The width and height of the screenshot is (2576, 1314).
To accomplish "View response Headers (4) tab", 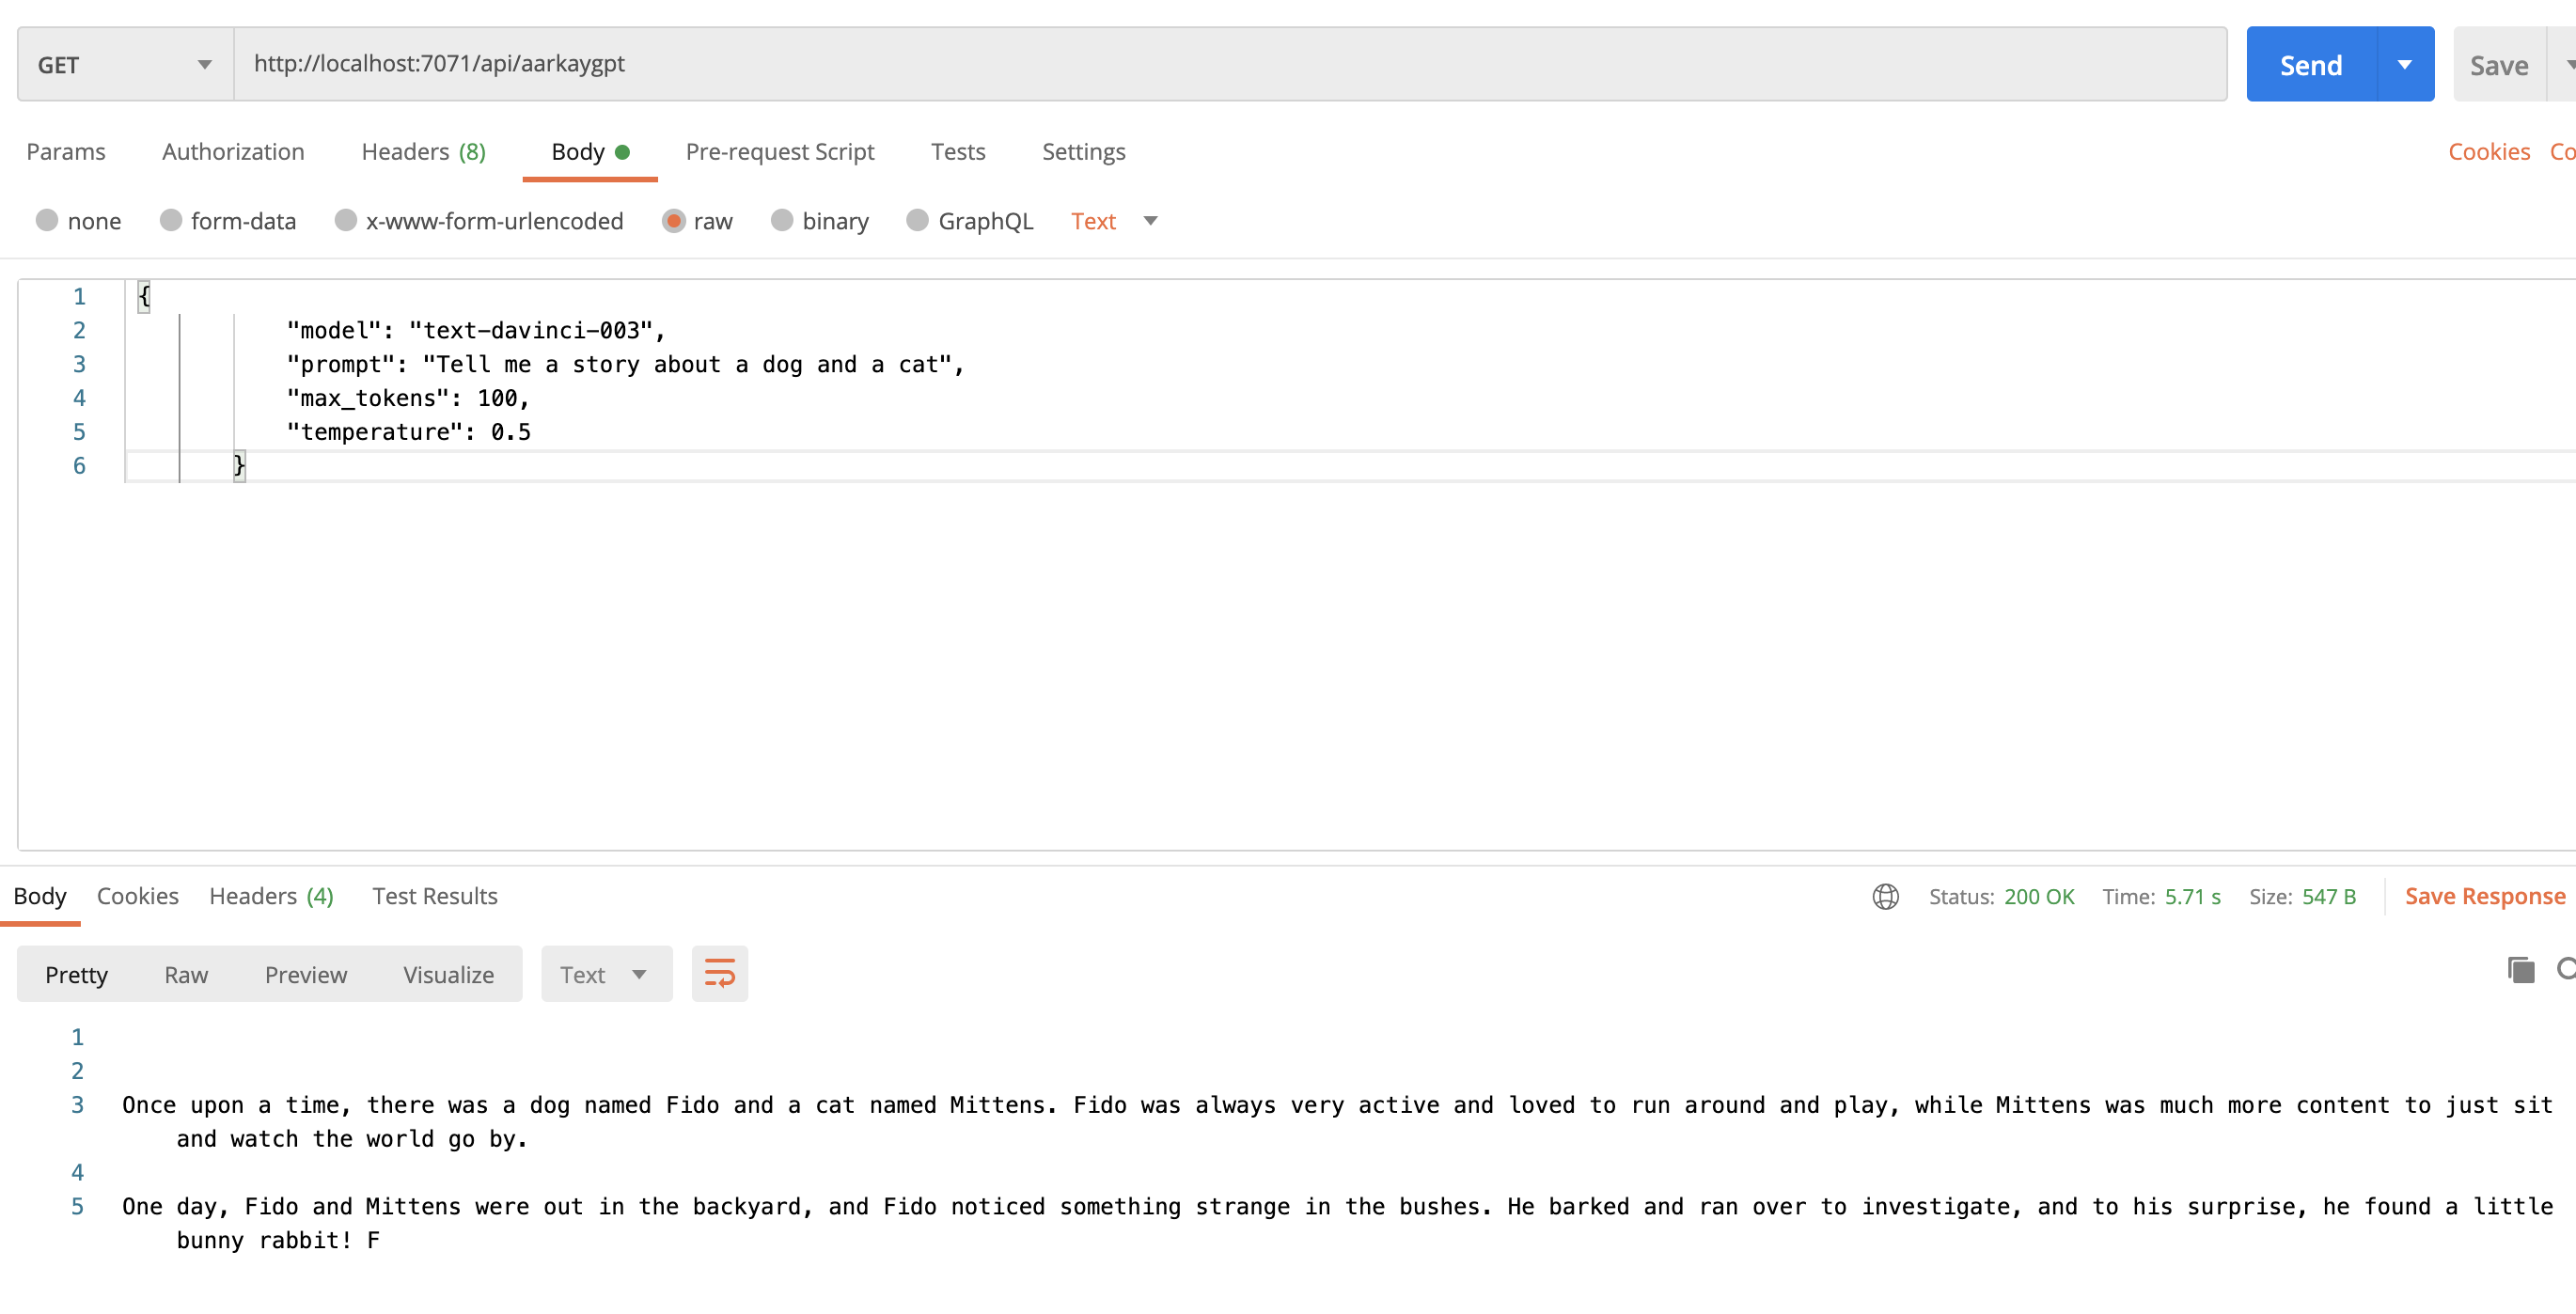I will [271, 895].
